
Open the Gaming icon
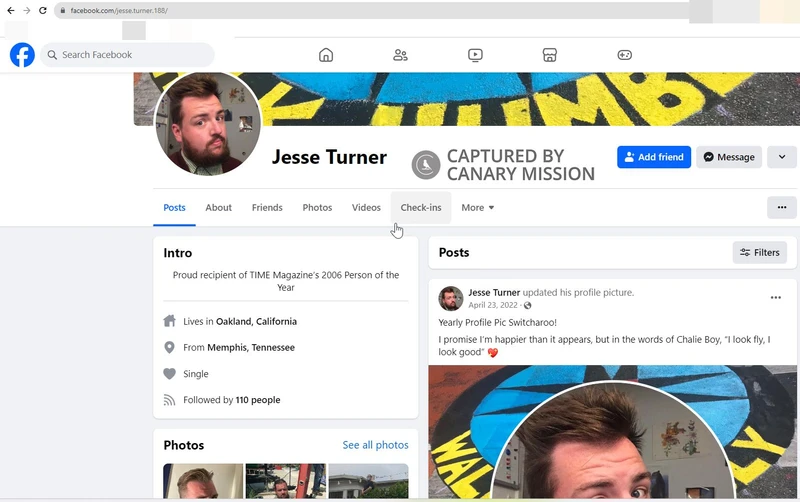click(x=624, y=55)
